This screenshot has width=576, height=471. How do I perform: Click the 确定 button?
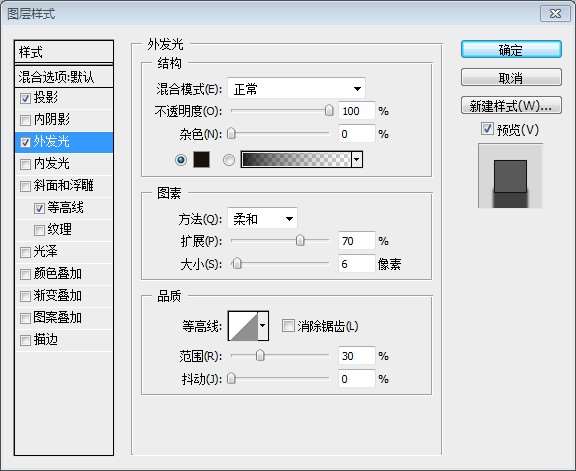point(511,50)
